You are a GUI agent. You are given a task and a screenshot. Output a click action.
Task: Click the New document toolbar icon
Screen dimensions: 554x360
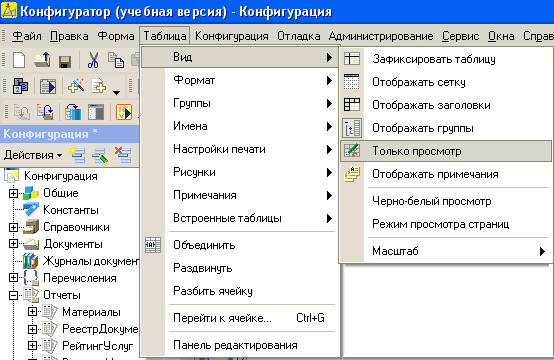[x=19, y=59]
